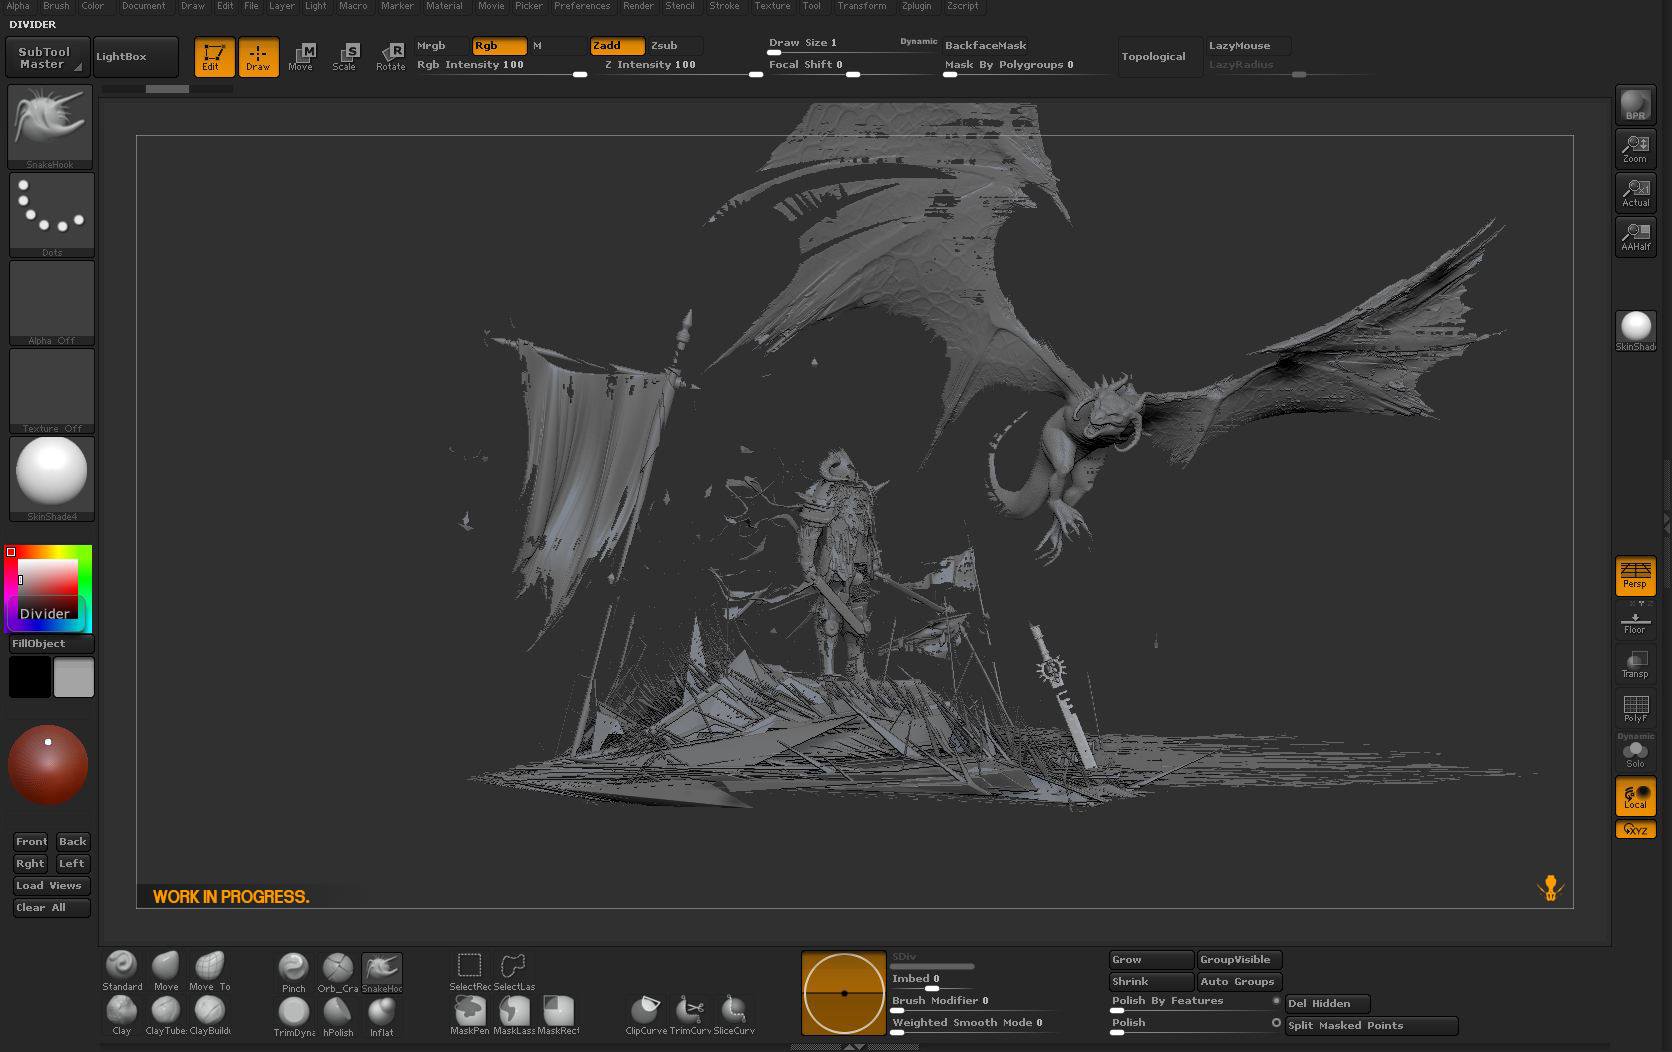1672x1052 pixels.
Task: Open the Preferences menu
Action: pos(582,6)
